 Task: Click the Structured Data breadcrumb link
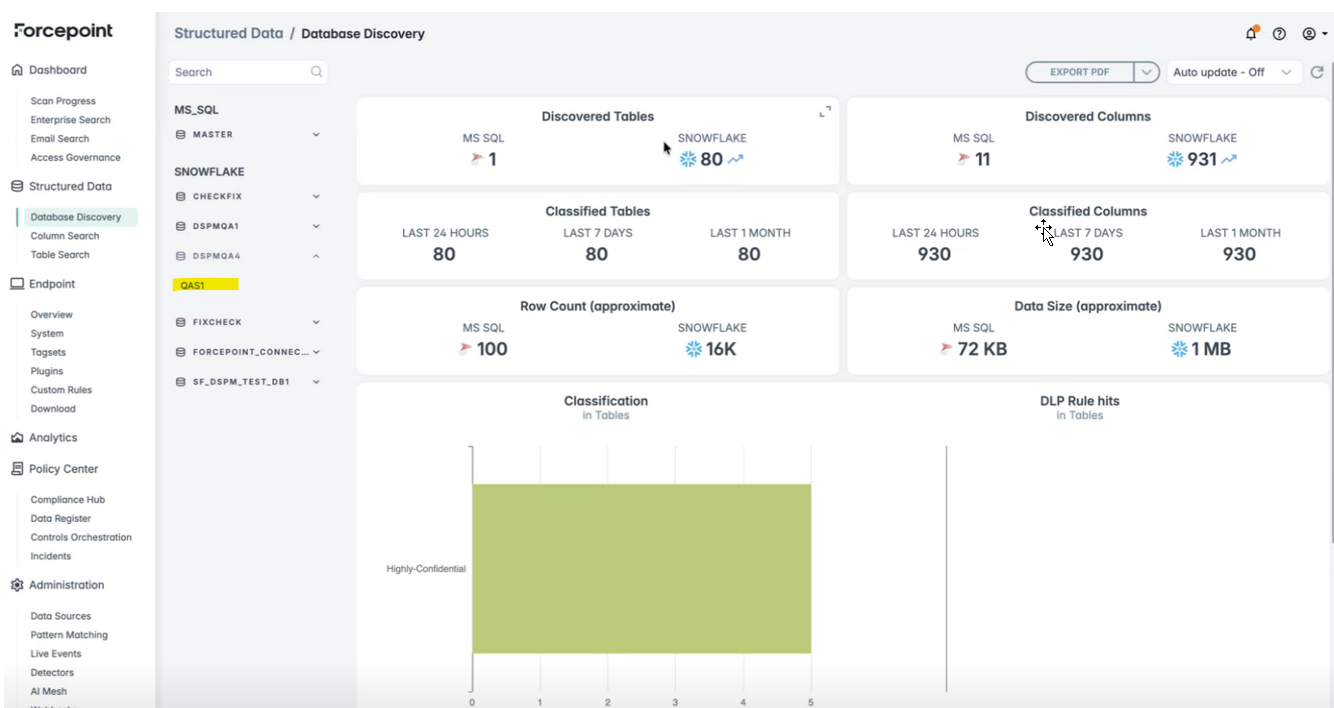click(228, 33)
